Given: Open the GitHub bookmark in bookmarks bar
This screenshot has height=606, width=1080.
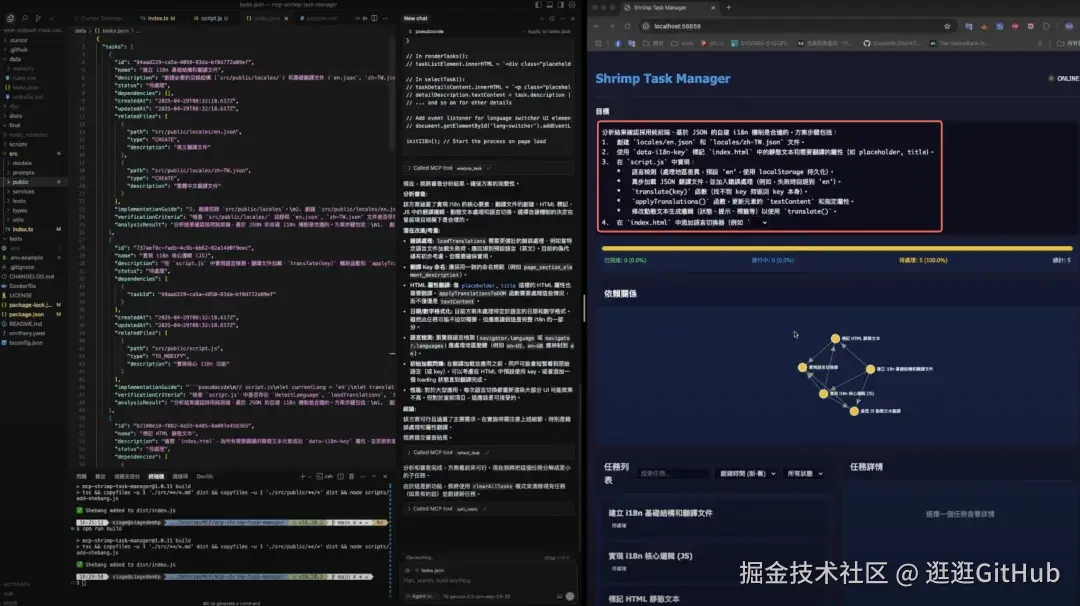Looking at the screenshot, I should tap(891, 43).
